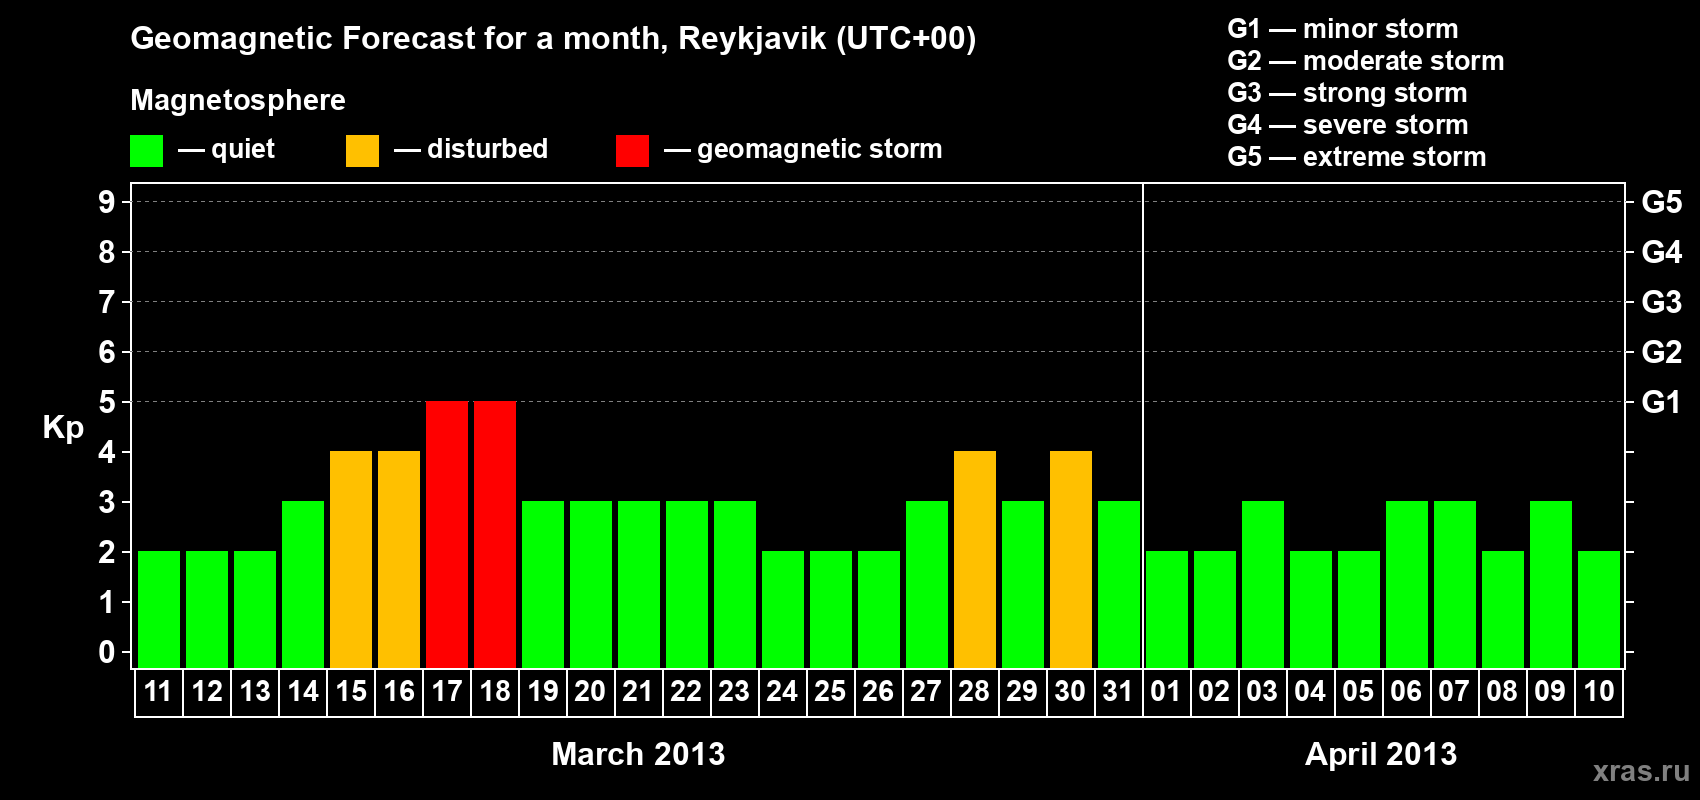
Task: Click the orange disturbed legend swatch
Action: (362, 151)
